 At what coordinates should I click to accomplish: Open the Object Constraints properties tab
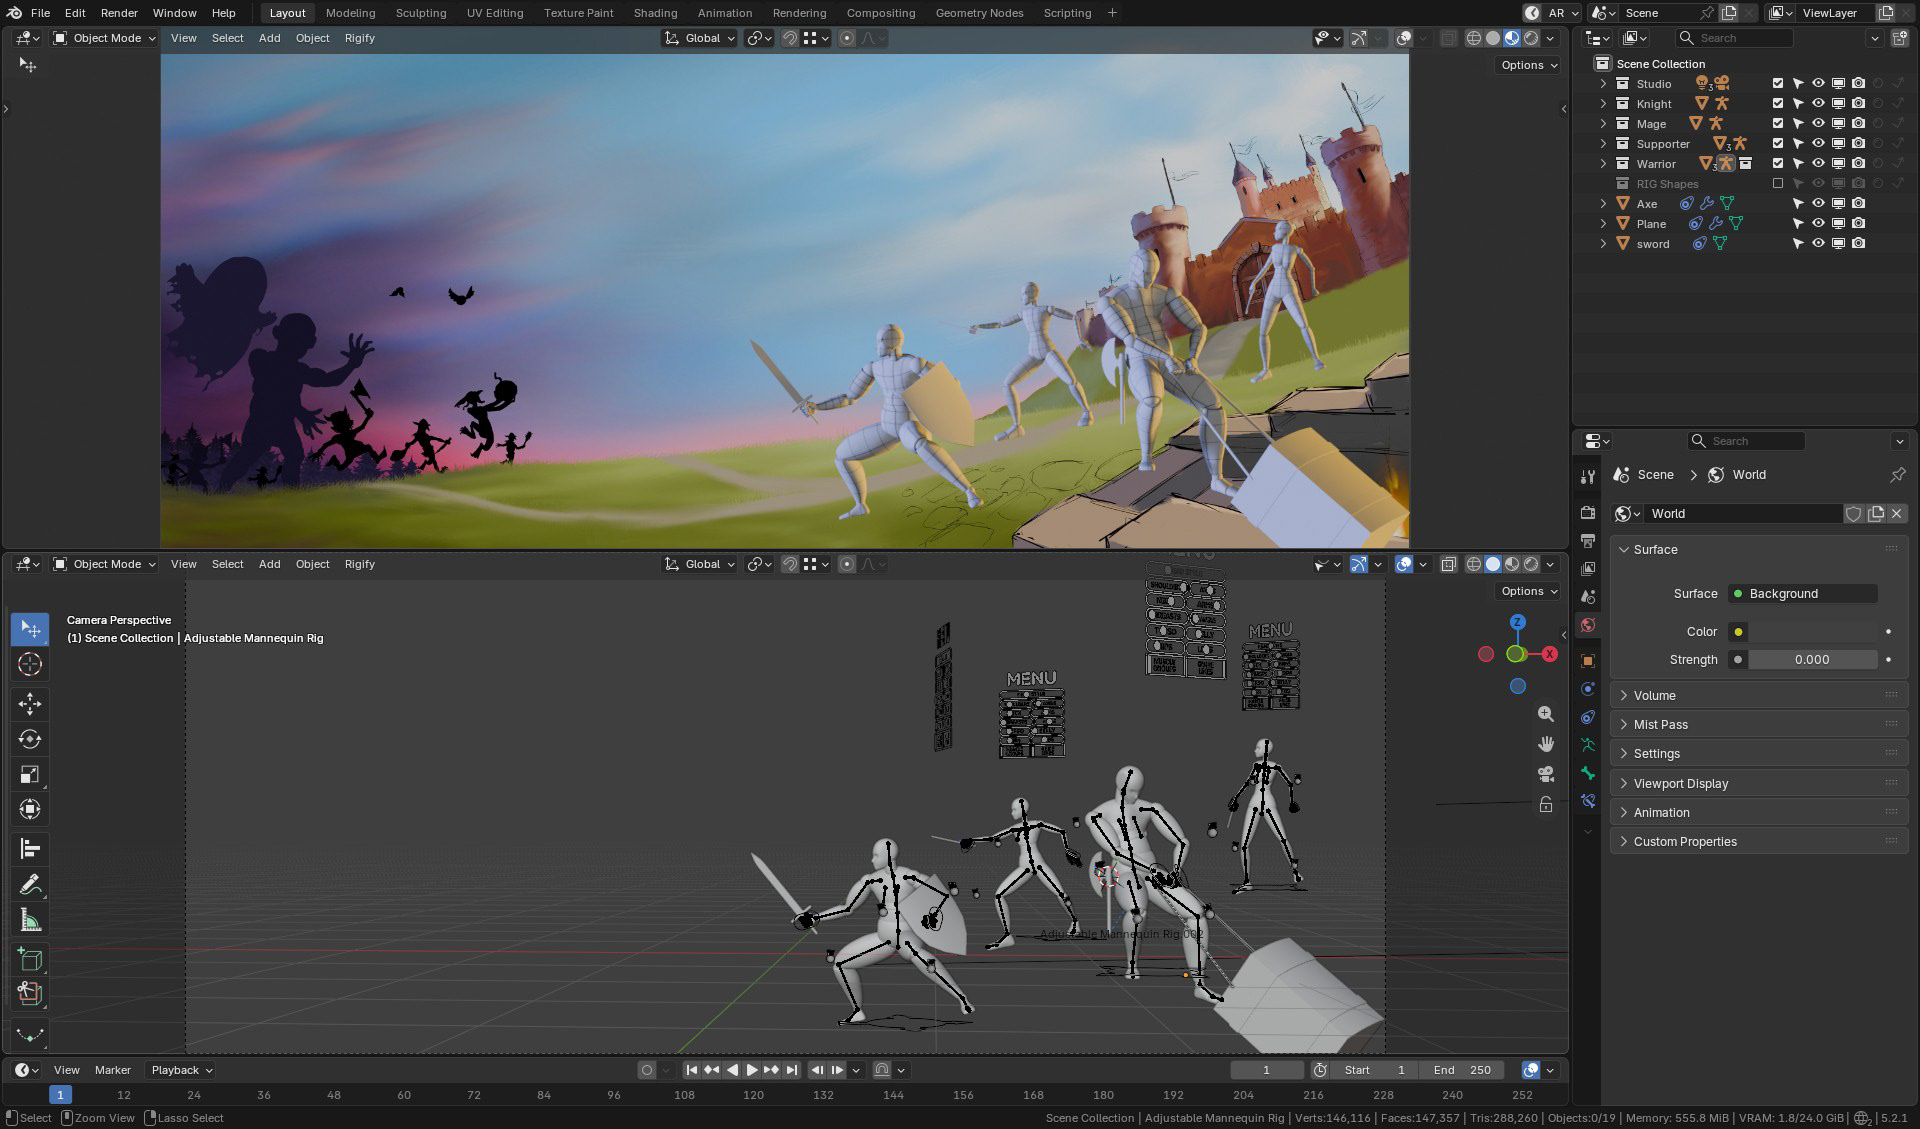[1587, 717]
